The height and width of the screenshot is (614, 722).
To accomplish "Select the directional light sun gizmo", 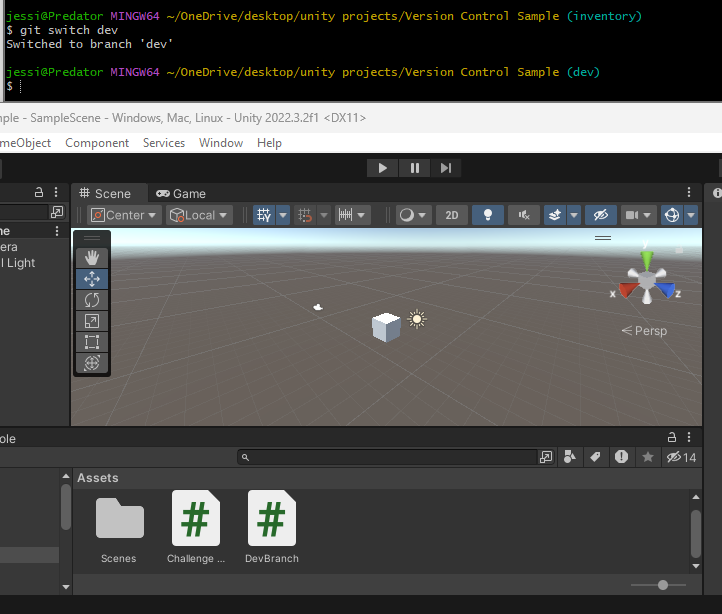I will pyautogui.click(x=417, y=319).
